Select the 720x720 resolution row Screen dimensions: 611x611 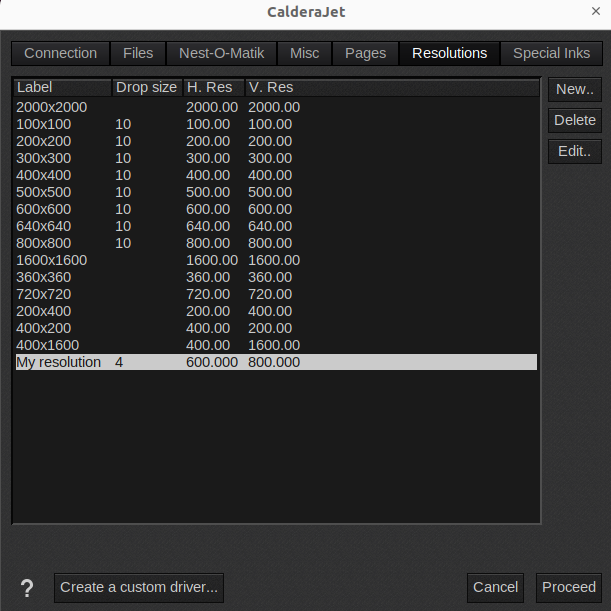[276, 294]
